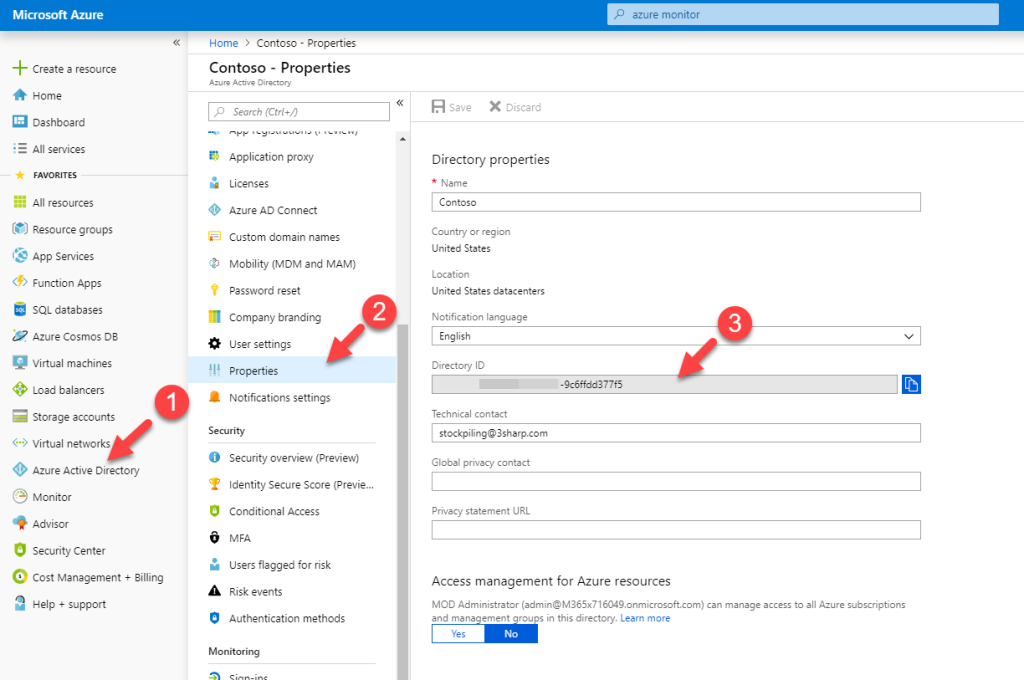Set access management toggle to Yes
This screenshot has height=680, width=1024.
[458, 633]
